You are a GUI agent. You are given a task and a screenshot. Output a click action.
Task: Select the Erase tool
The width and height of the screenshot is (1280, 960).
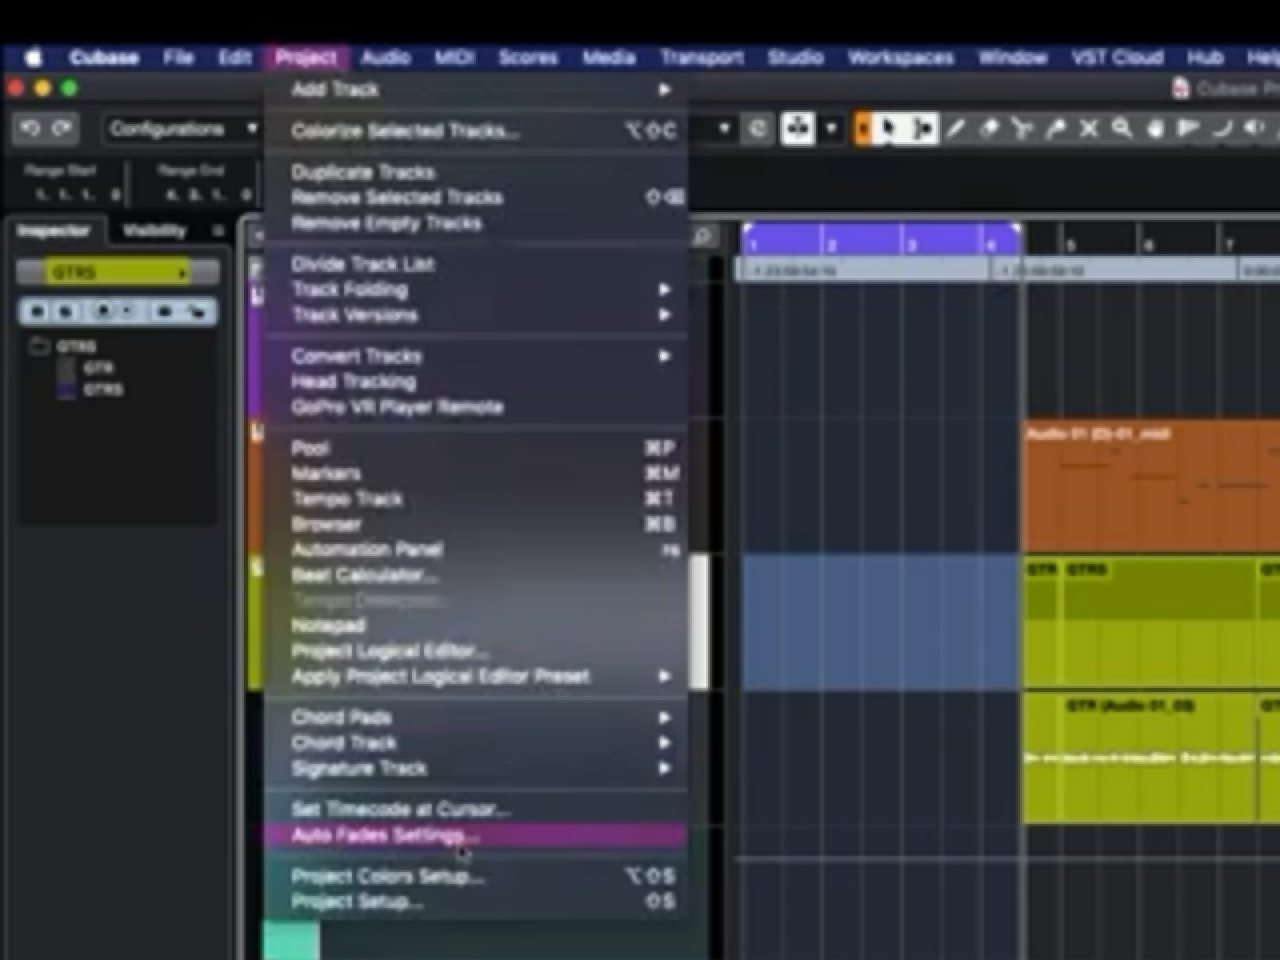click(989, 129)
